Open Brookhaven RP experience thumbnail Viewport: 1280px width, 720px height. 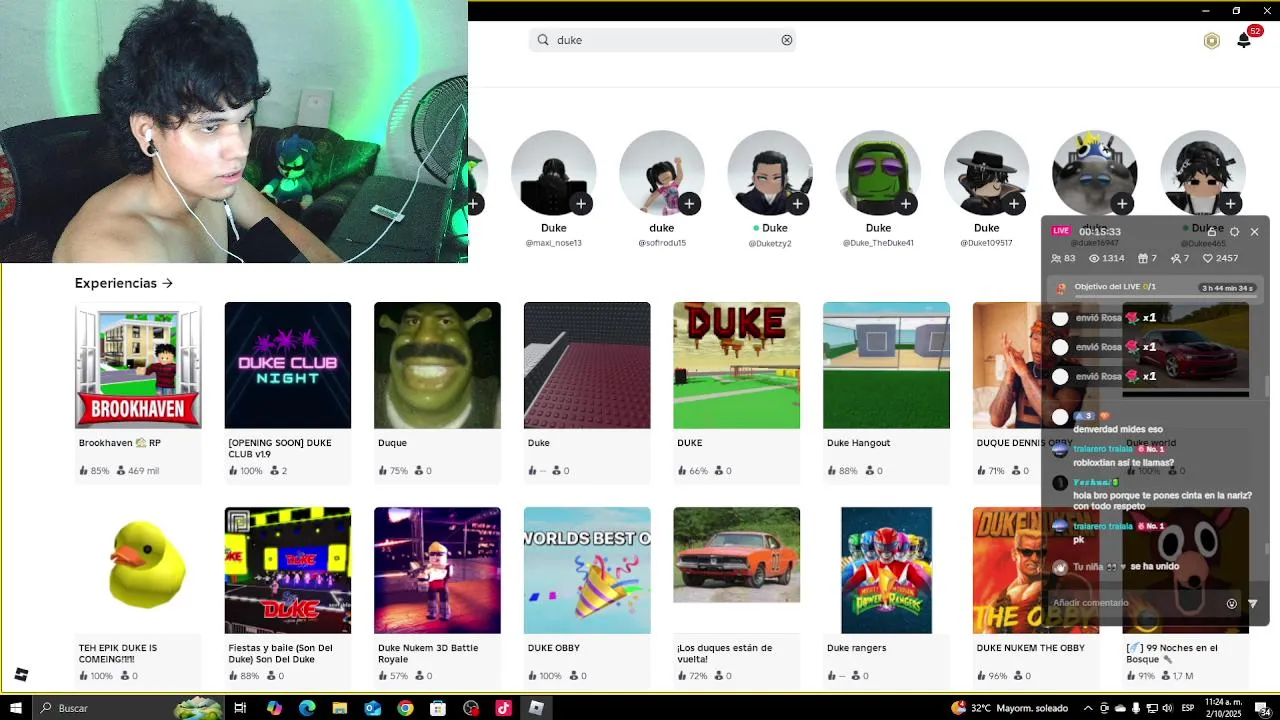(x=138, y=365)
